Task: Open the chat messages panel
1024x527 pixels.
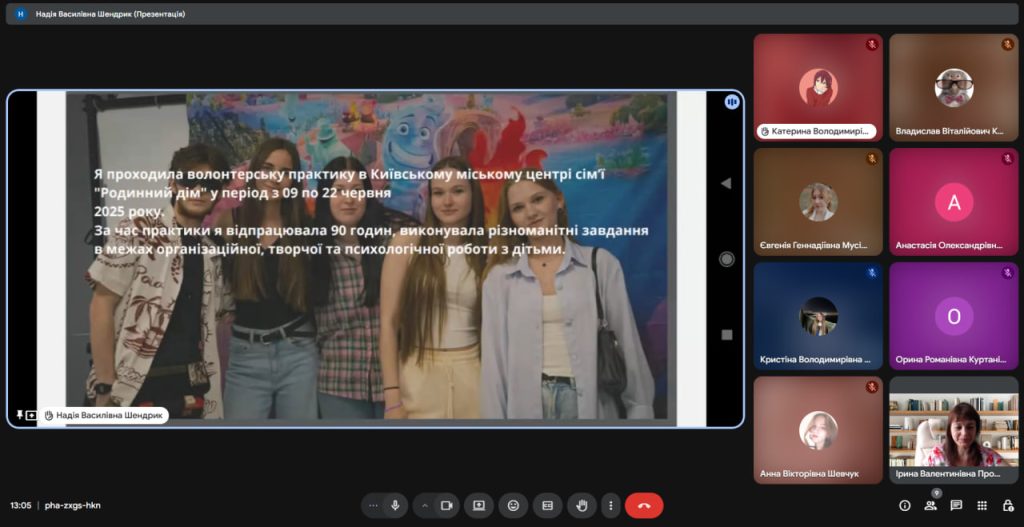Action: click(956, 506)
